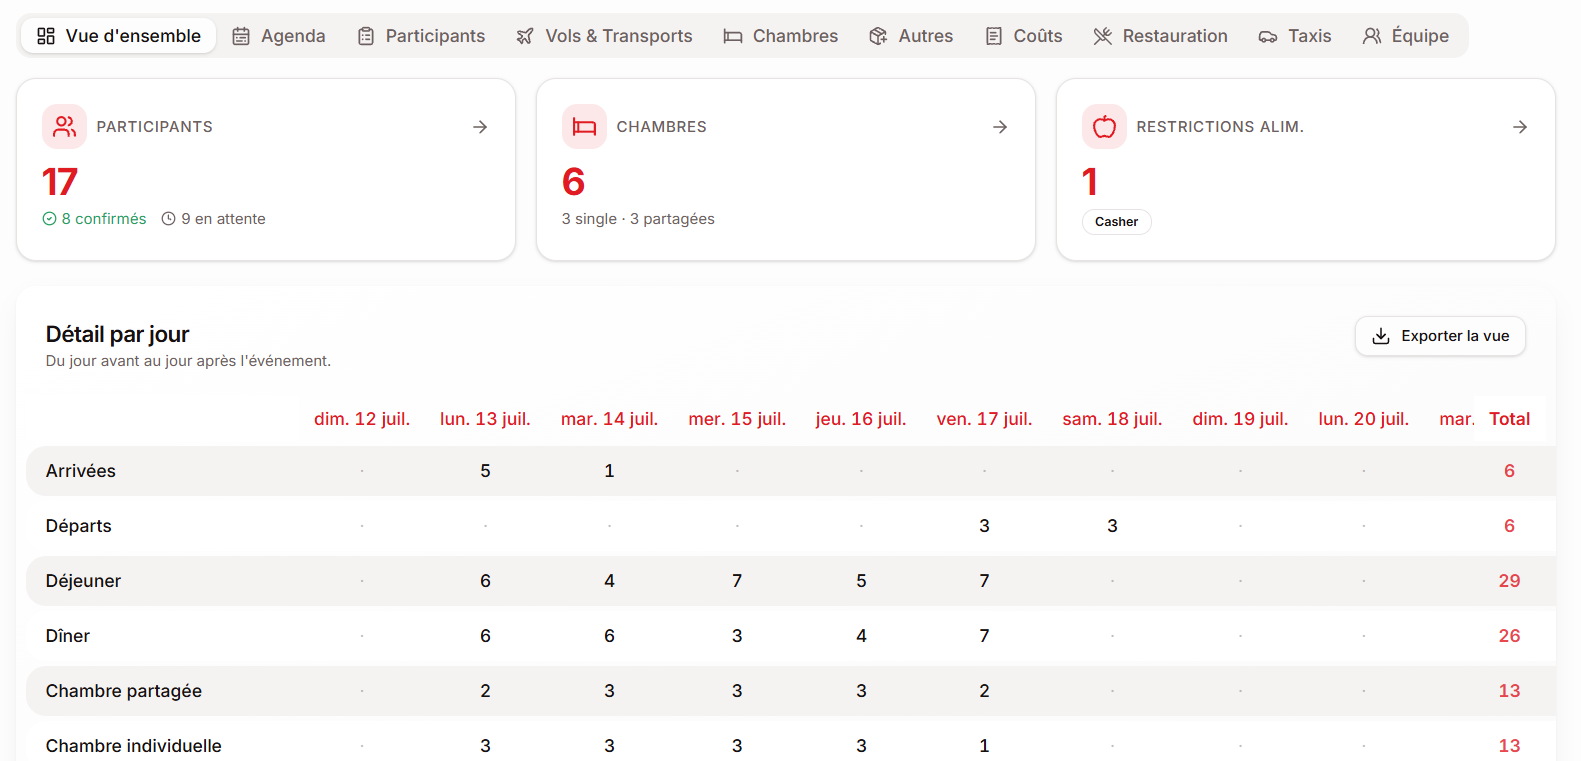Click the lun. 20 juil. column header
1581x761 pixels.
[x=1363, y=419]
